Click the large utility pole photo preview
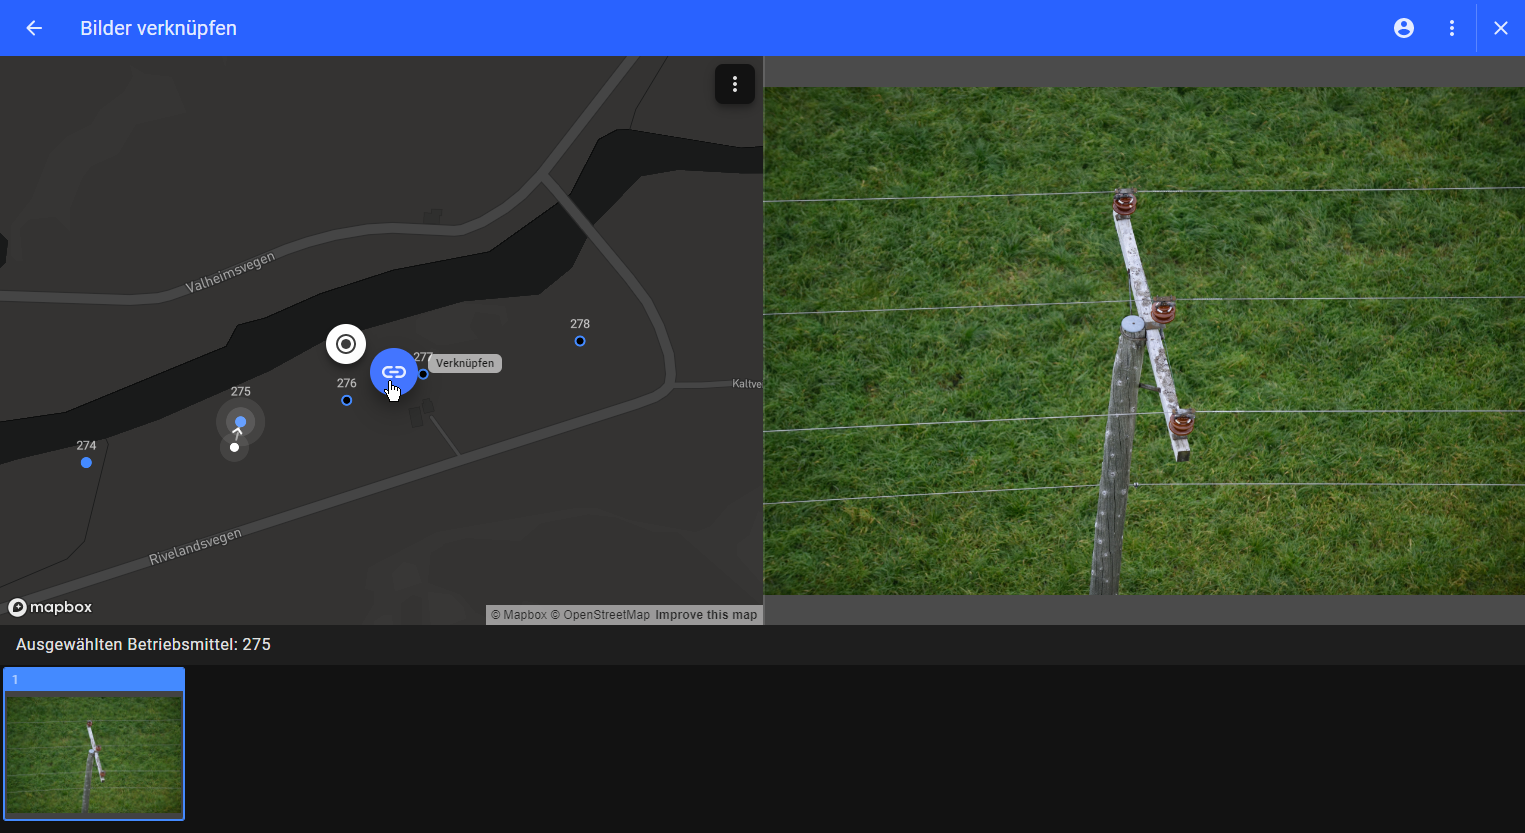Viewport: 1525px width, 833px height. click(1144, 341)
